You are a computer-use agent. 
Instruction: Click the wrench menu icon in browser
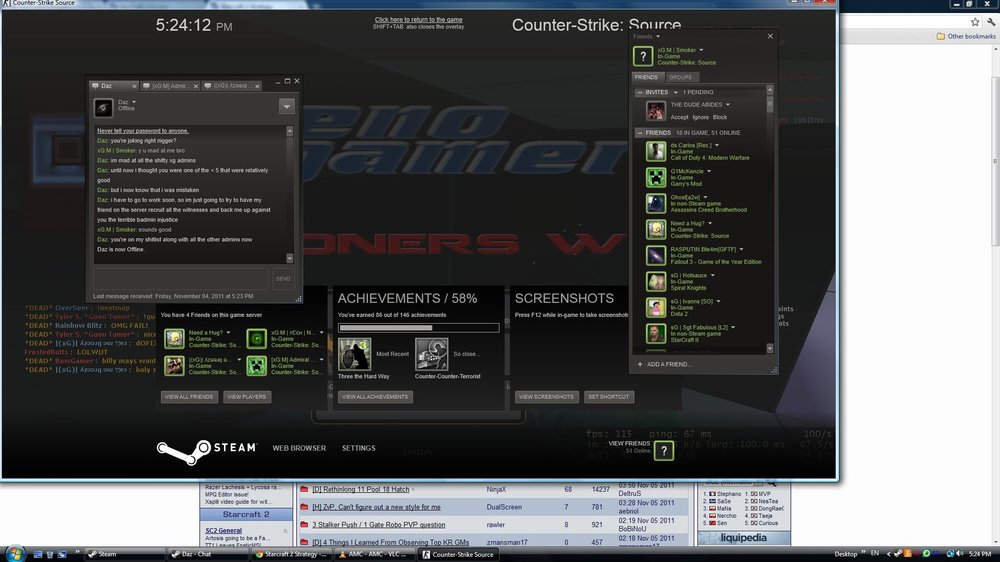click(991, 22)
